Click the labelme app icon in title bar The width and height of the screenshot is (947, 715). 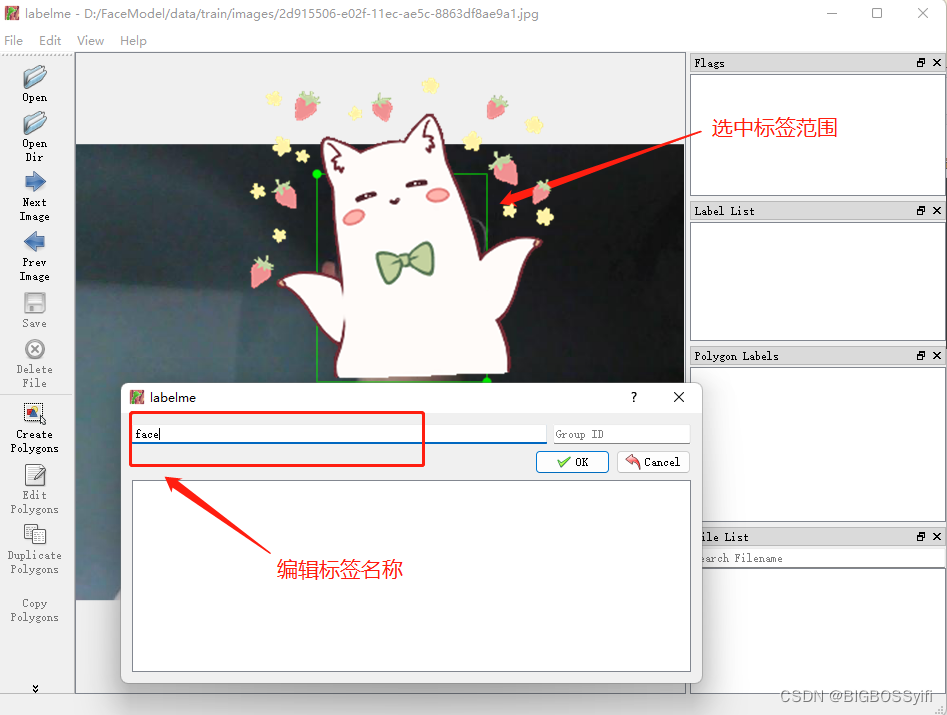click(x=11, y=13)
